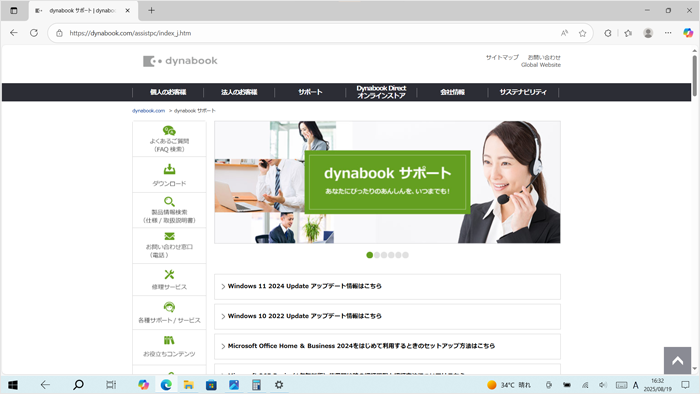700x394 pixels.
Task: Click the お問い合わせ header link
Action: point(544,57)
